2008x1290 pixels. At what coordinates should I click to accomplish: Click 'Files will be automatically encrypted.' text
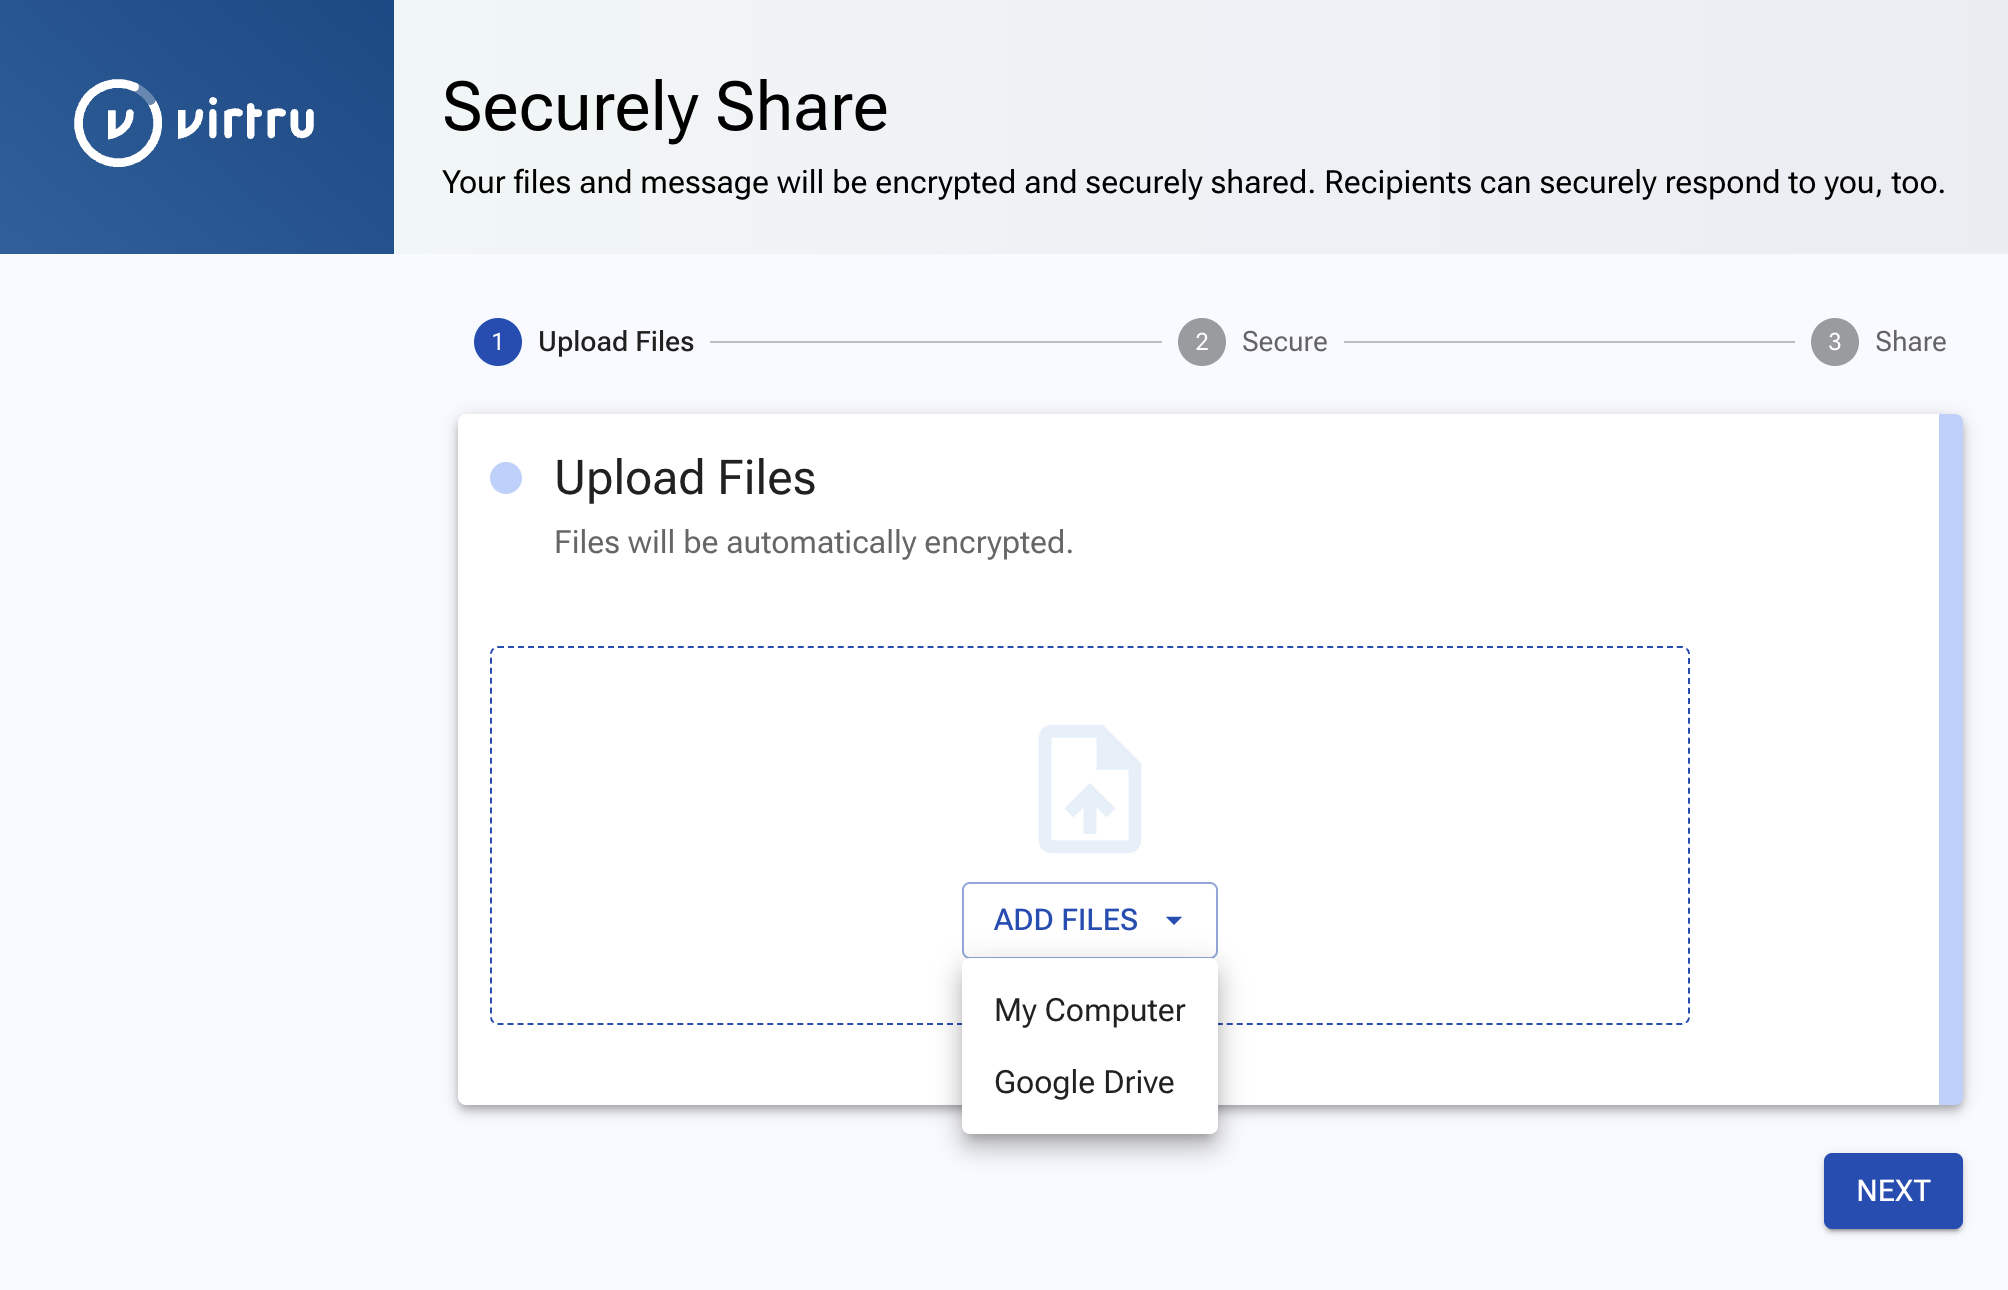814,542
